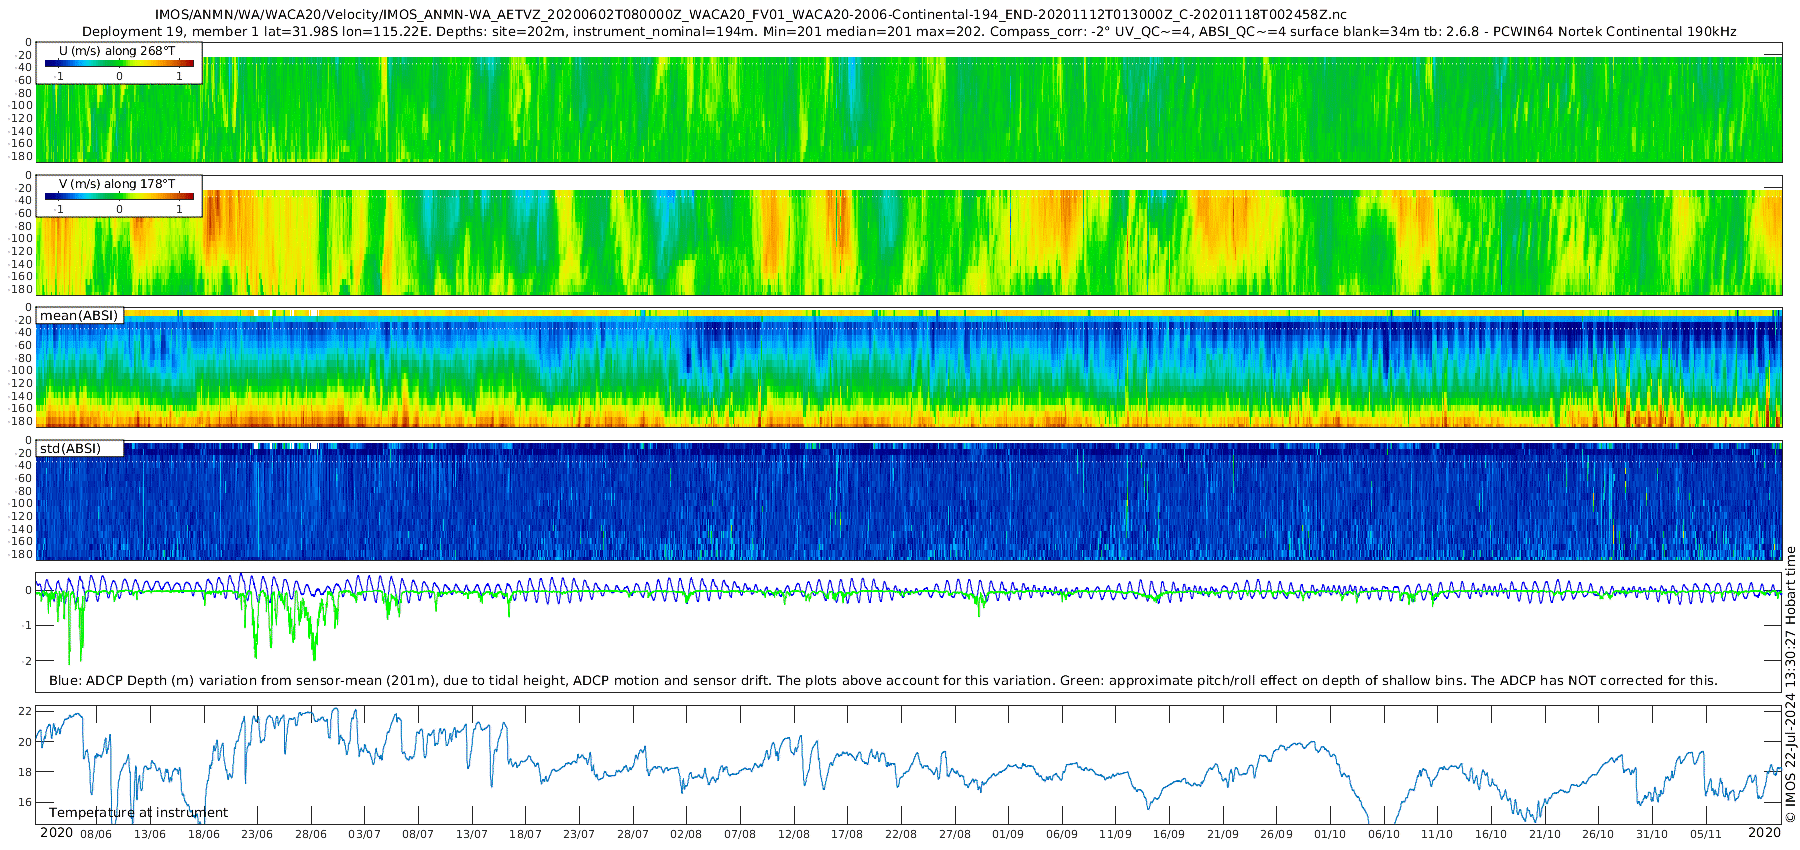Click the 22 tick on the temperature axis

(x=25, y=712)
